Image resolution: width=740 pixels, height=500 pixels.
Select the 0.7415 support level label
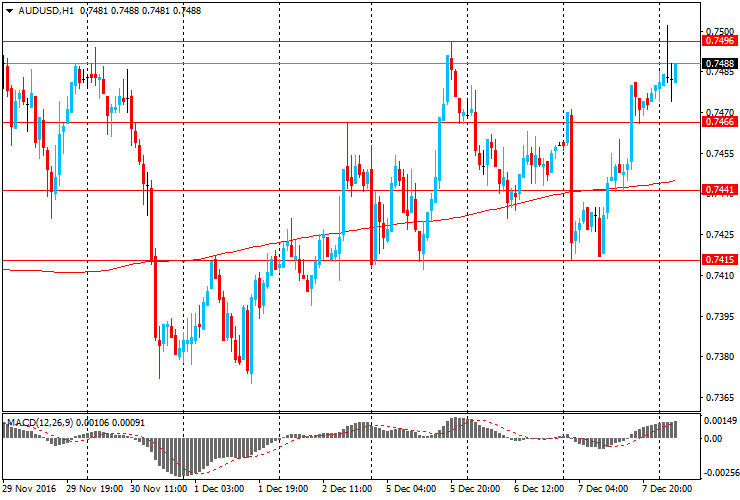pos(720,260)
